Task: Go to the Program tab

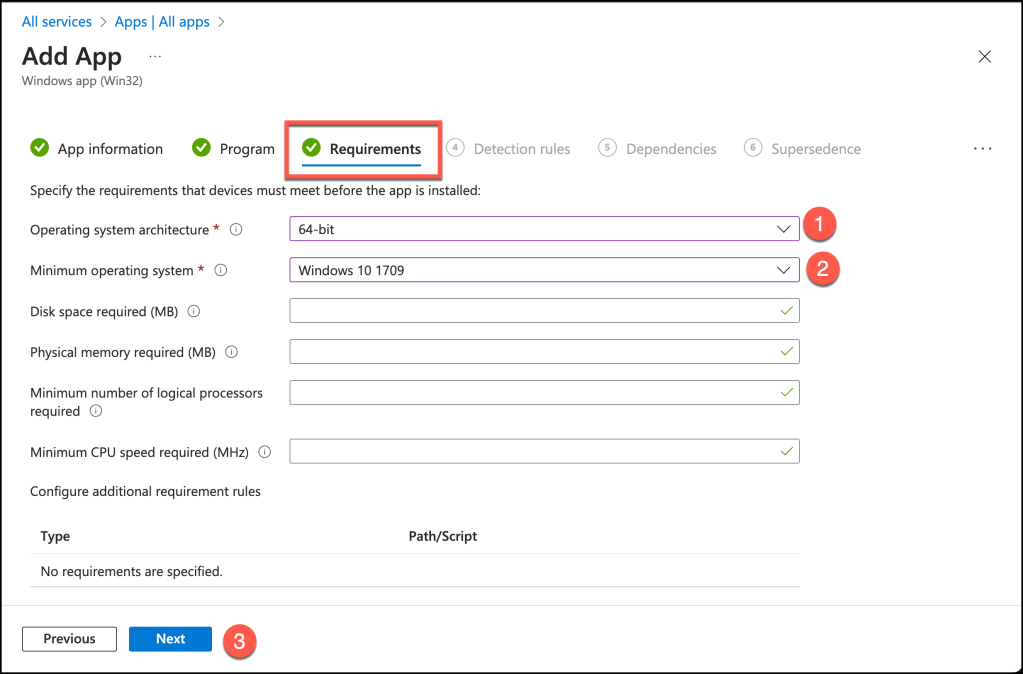Action: coord(234,149)
